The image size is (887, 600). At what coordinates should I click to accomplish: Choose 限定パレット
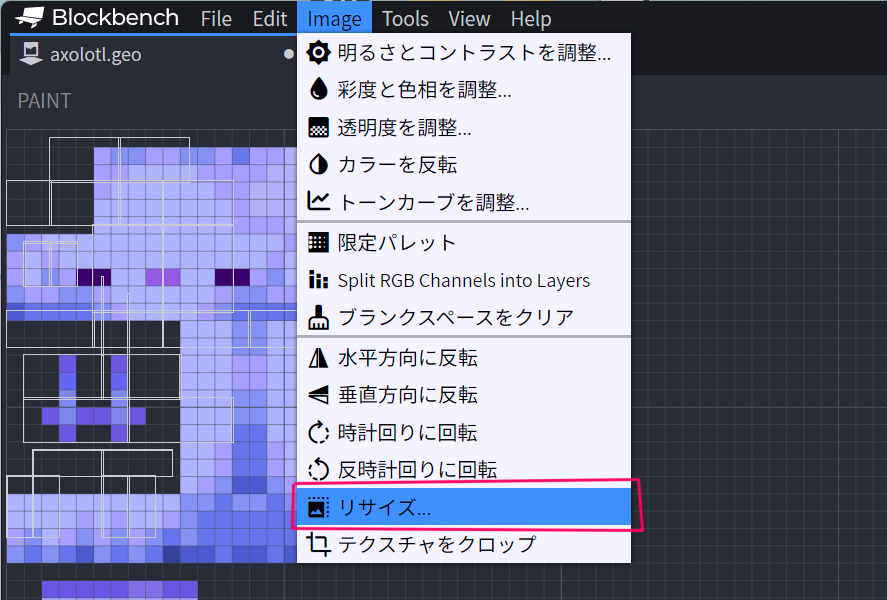pos(464,243)
